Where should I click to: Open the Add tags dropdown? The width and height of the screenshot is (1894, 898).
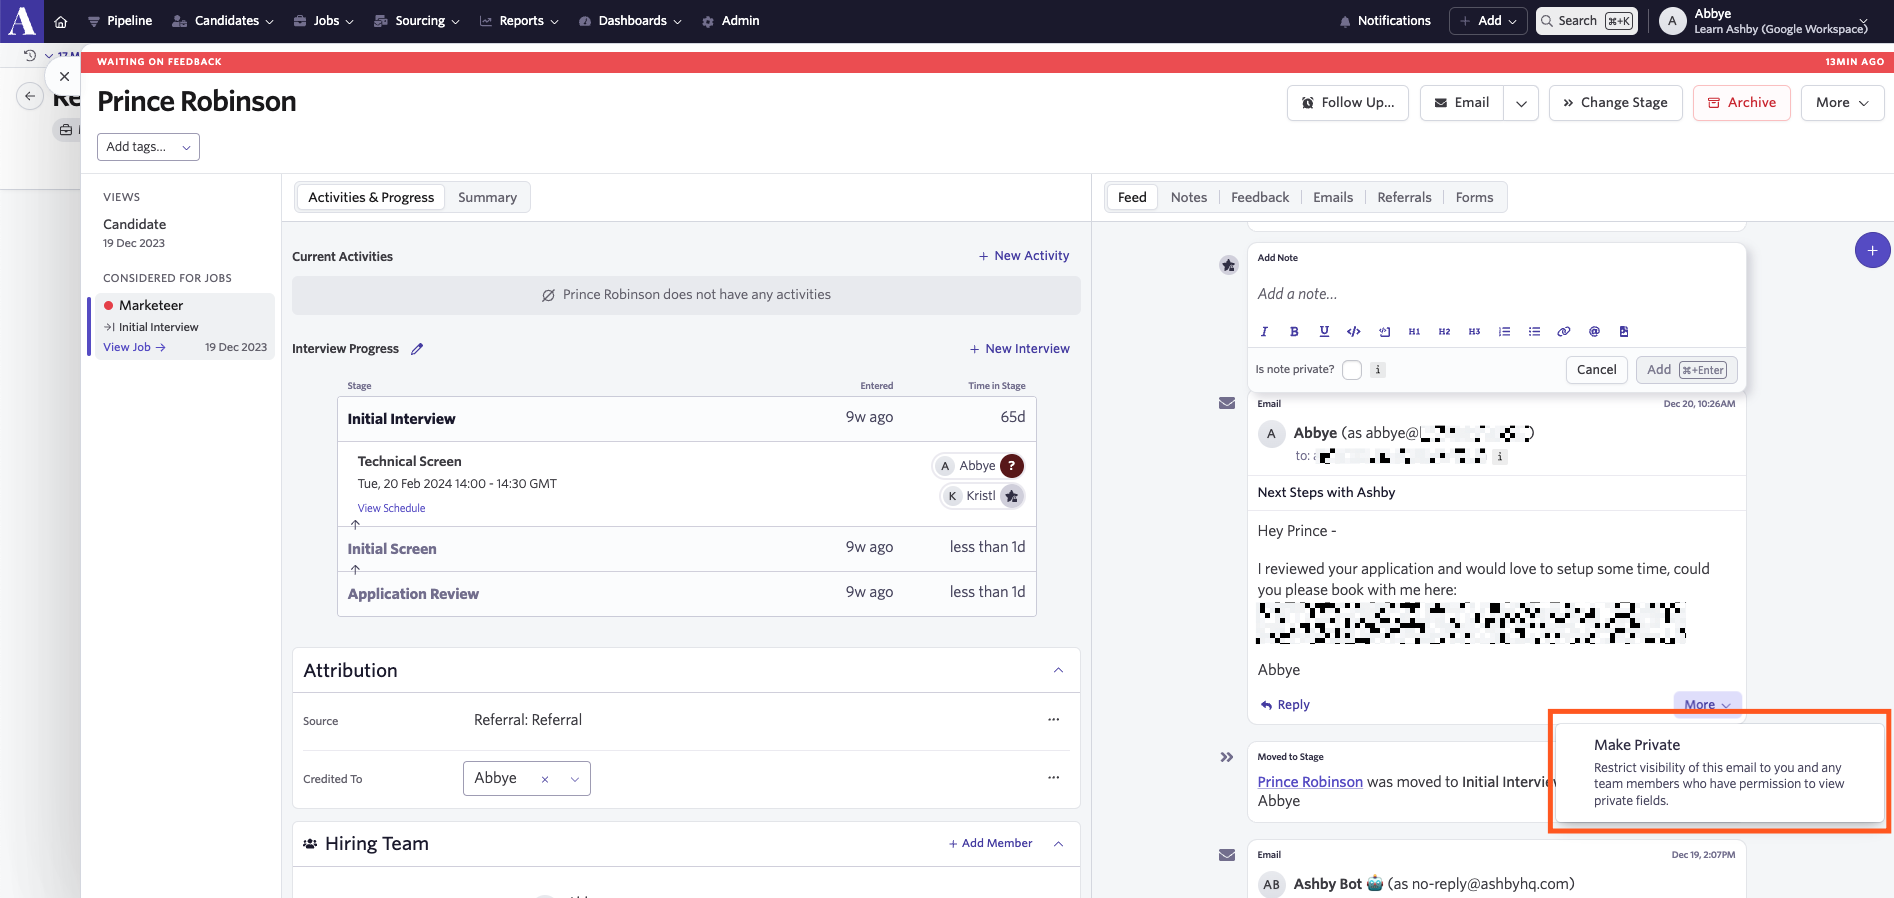pos(148,147)
